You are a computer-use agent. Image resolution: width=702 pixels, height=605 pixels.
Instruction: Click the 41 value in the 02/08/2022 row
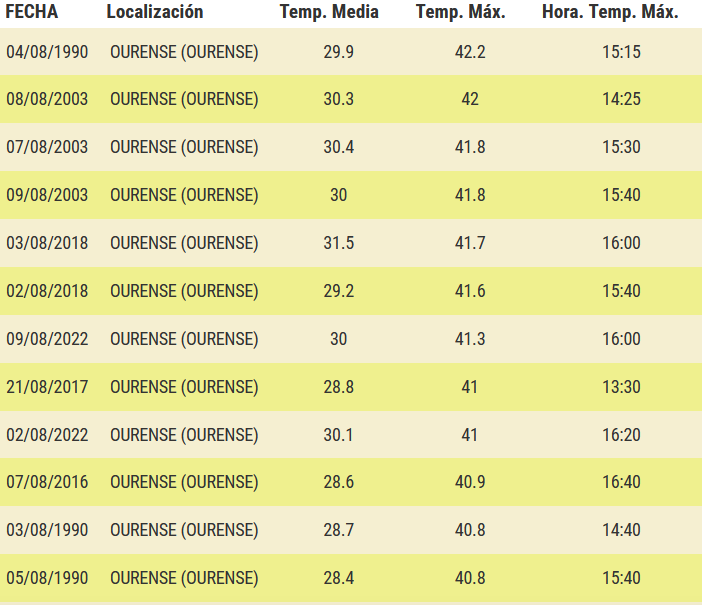coord(470,435)
